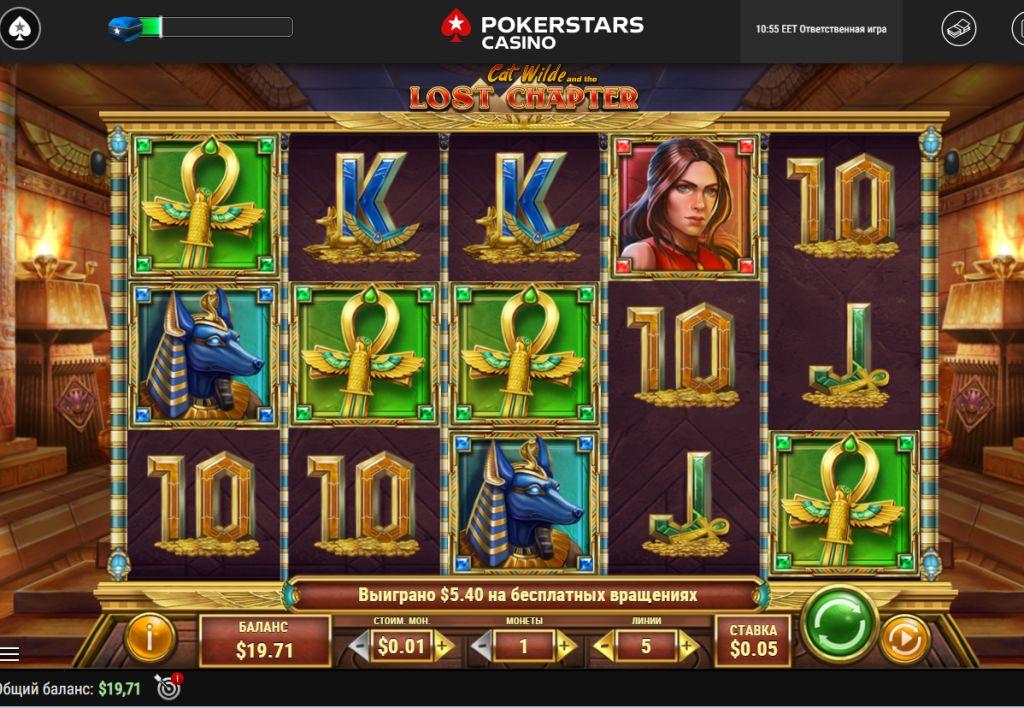The height and width of the screenshot is (708, 1024).
Task: Decrease the coin value with left arrow
Action: pyautogui.click(x=358, y=647)
